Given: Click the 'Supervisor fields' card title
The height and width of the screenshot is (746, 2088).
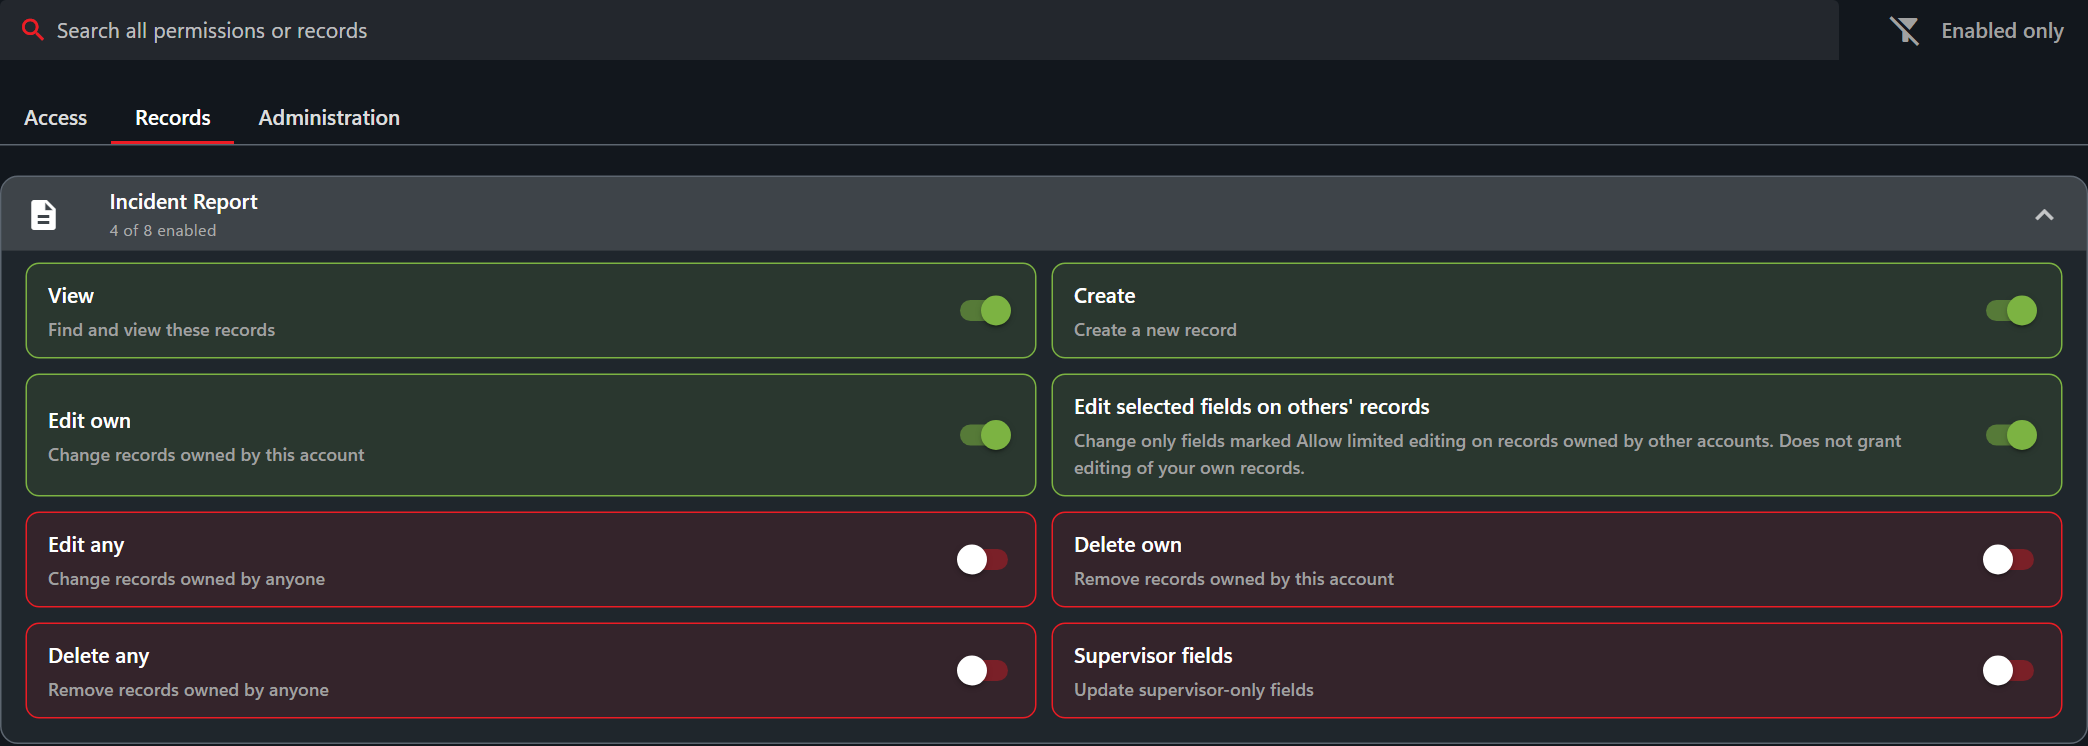Looking at the screenshot, I should click(x=1153, y=656).
